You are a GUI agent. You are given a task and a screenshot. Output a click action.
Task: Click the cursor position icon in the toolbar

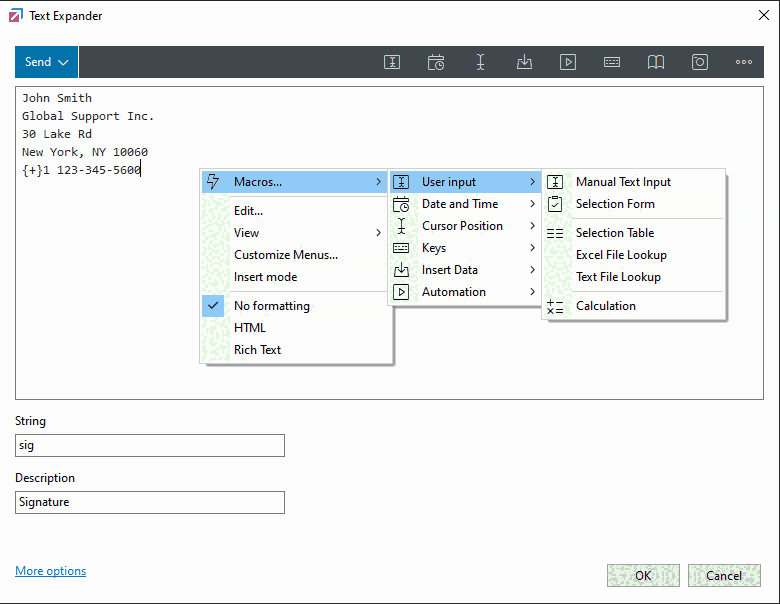pyautogui.click(x=480, y=62)
